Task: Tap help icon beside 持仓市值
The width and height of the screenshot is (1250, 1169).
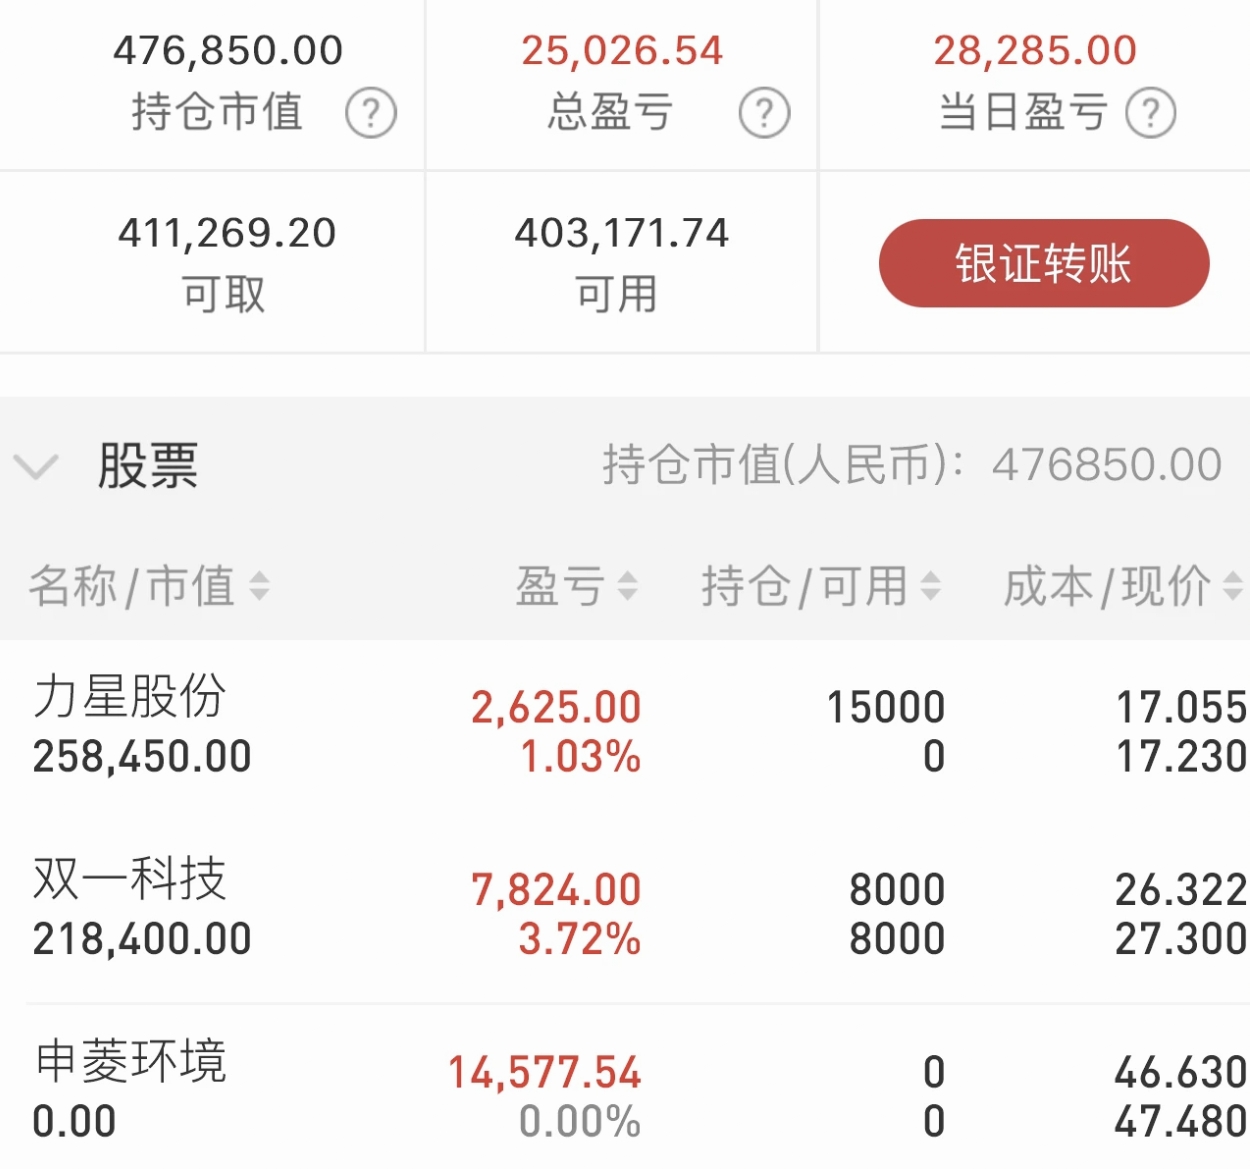Action: click(x=371, y=113)
